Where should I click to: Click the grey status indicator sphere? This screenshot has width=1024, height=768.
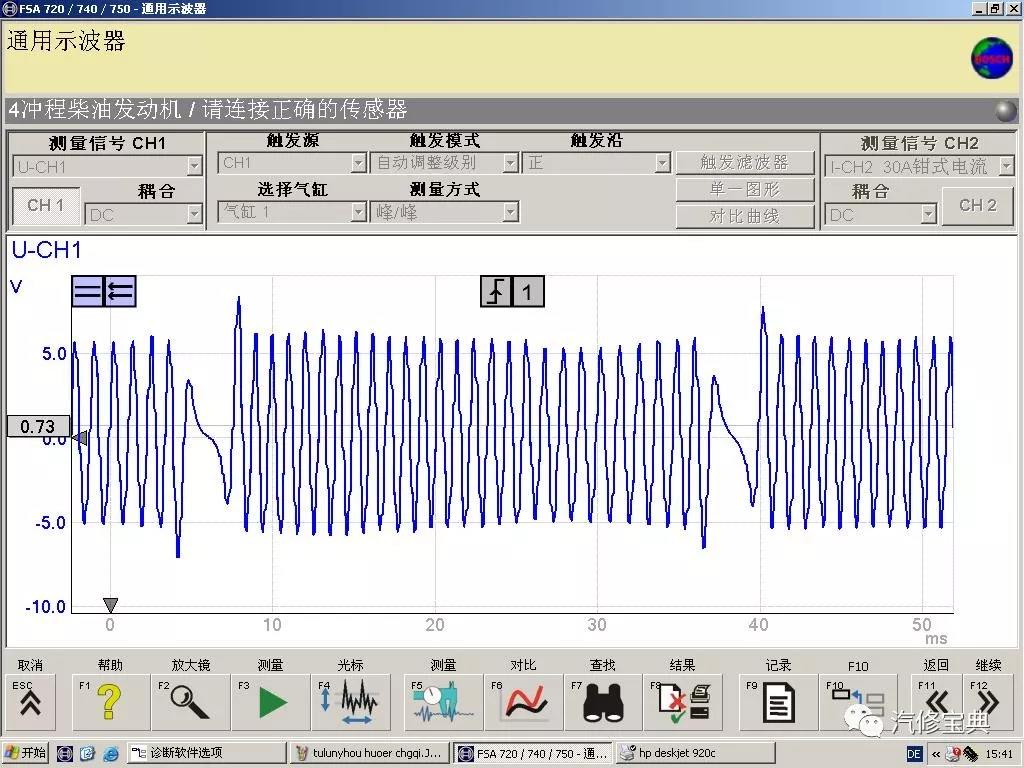pos(1006,110)
